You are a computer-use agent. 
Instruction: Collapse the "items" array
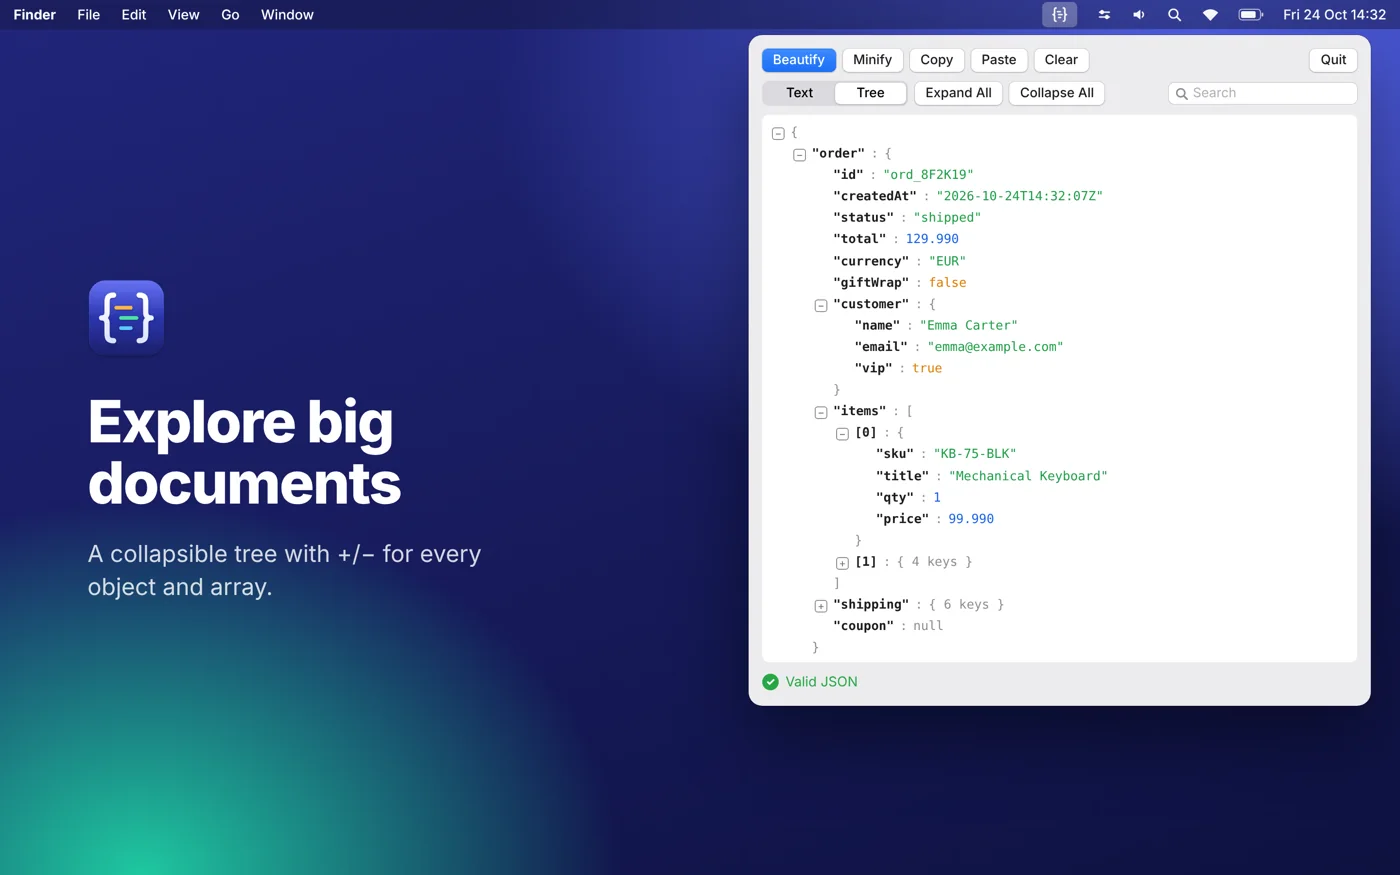coord(821,412)
